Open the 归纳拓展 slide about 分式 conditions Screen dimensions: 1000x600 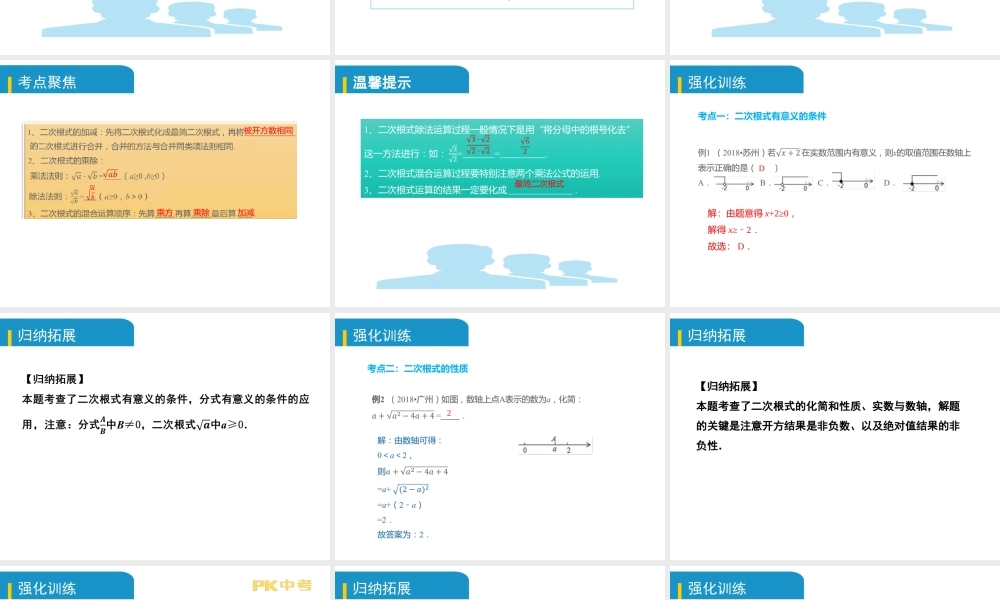pyautogui.click(x=165, y=436)
